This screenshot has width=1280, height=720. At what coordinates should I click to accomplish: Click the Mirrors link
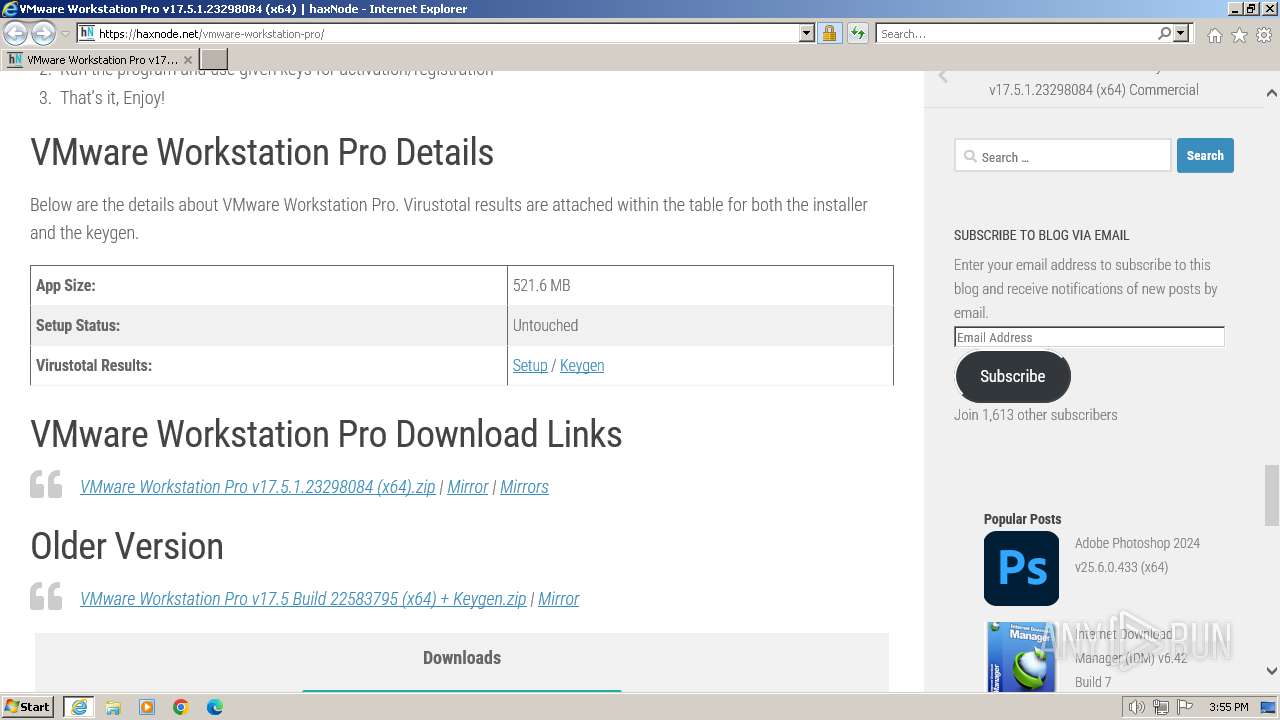click(x=524, y=487)
